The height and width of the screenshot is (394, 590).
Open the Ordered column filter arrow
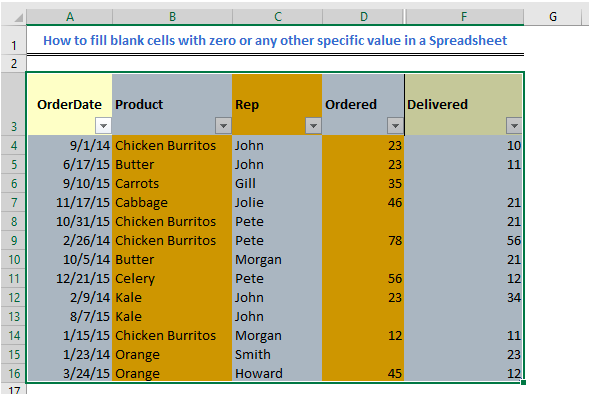click(395, 126)
